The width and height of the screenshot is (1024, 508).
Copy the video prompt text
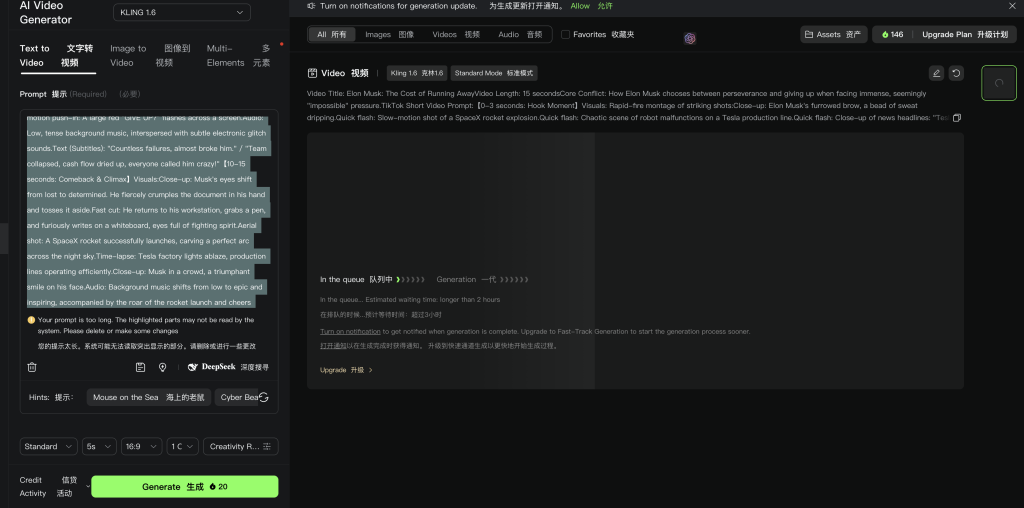(x=957, y=118)
